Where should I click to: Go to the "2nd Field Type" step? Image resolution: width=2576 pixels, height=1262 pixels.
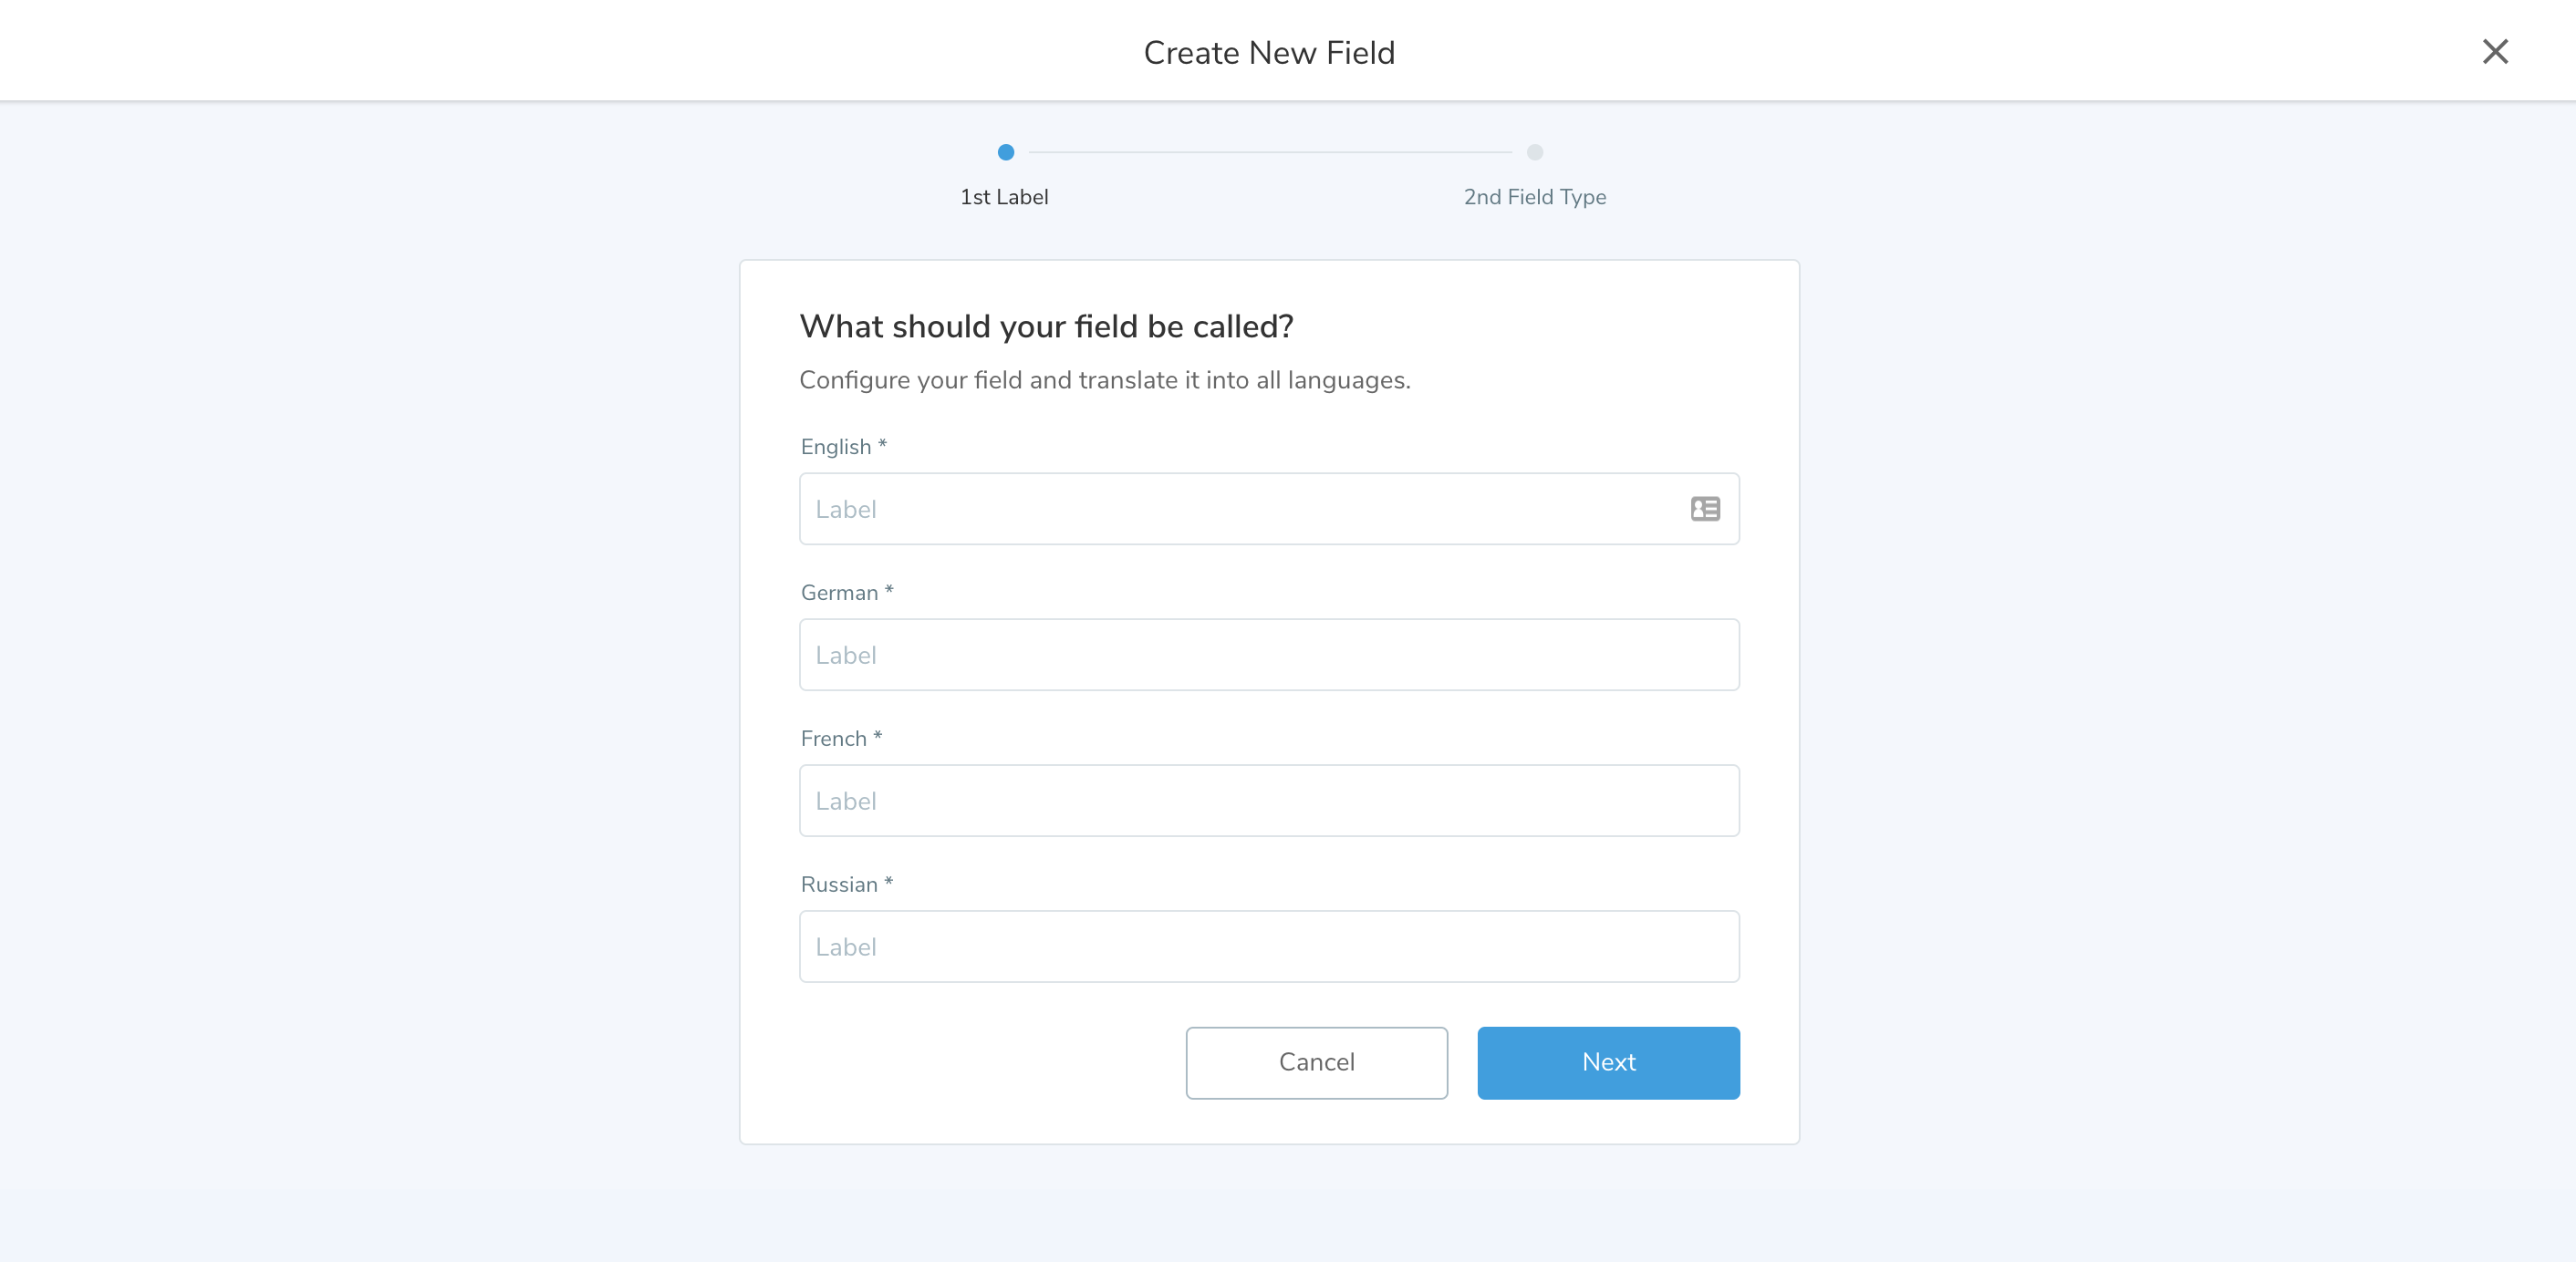pos(1534,197)
